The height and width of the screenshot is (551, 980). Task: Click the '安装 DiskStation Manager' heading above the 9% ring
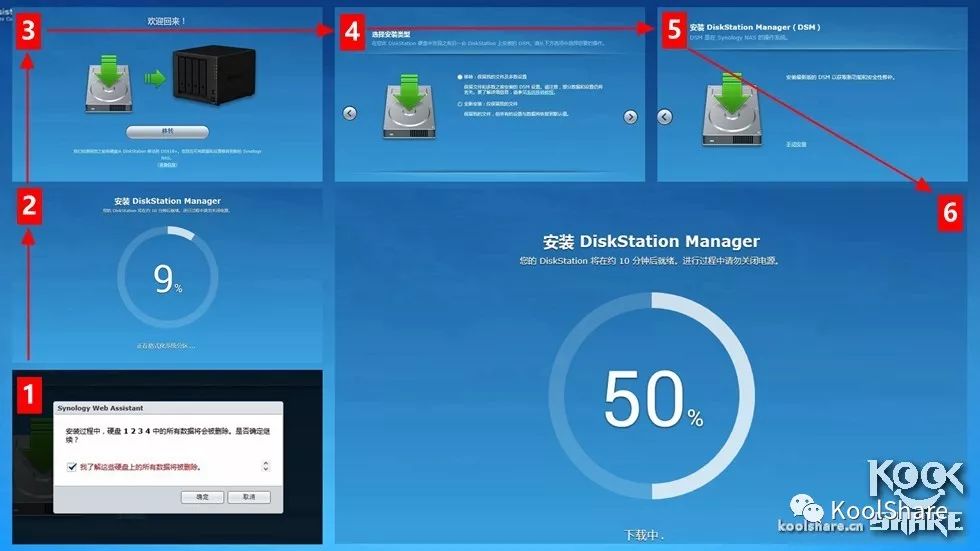(x=168, y=201)
